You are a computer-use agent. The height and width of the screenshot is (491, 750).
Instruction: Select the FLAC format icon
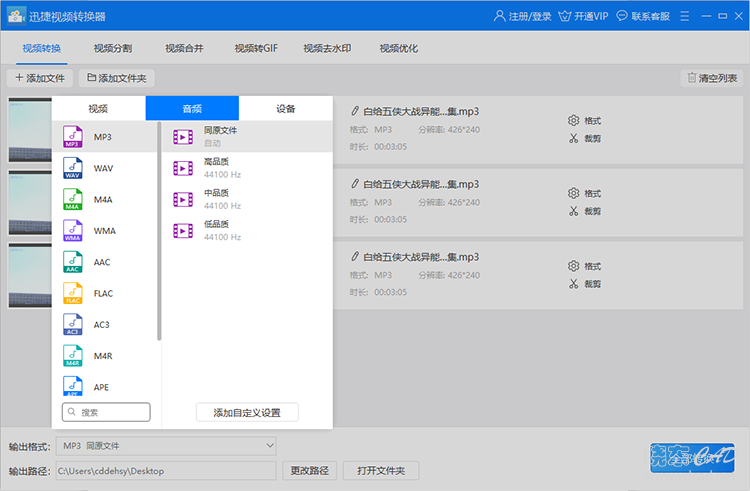coord(73,293)
